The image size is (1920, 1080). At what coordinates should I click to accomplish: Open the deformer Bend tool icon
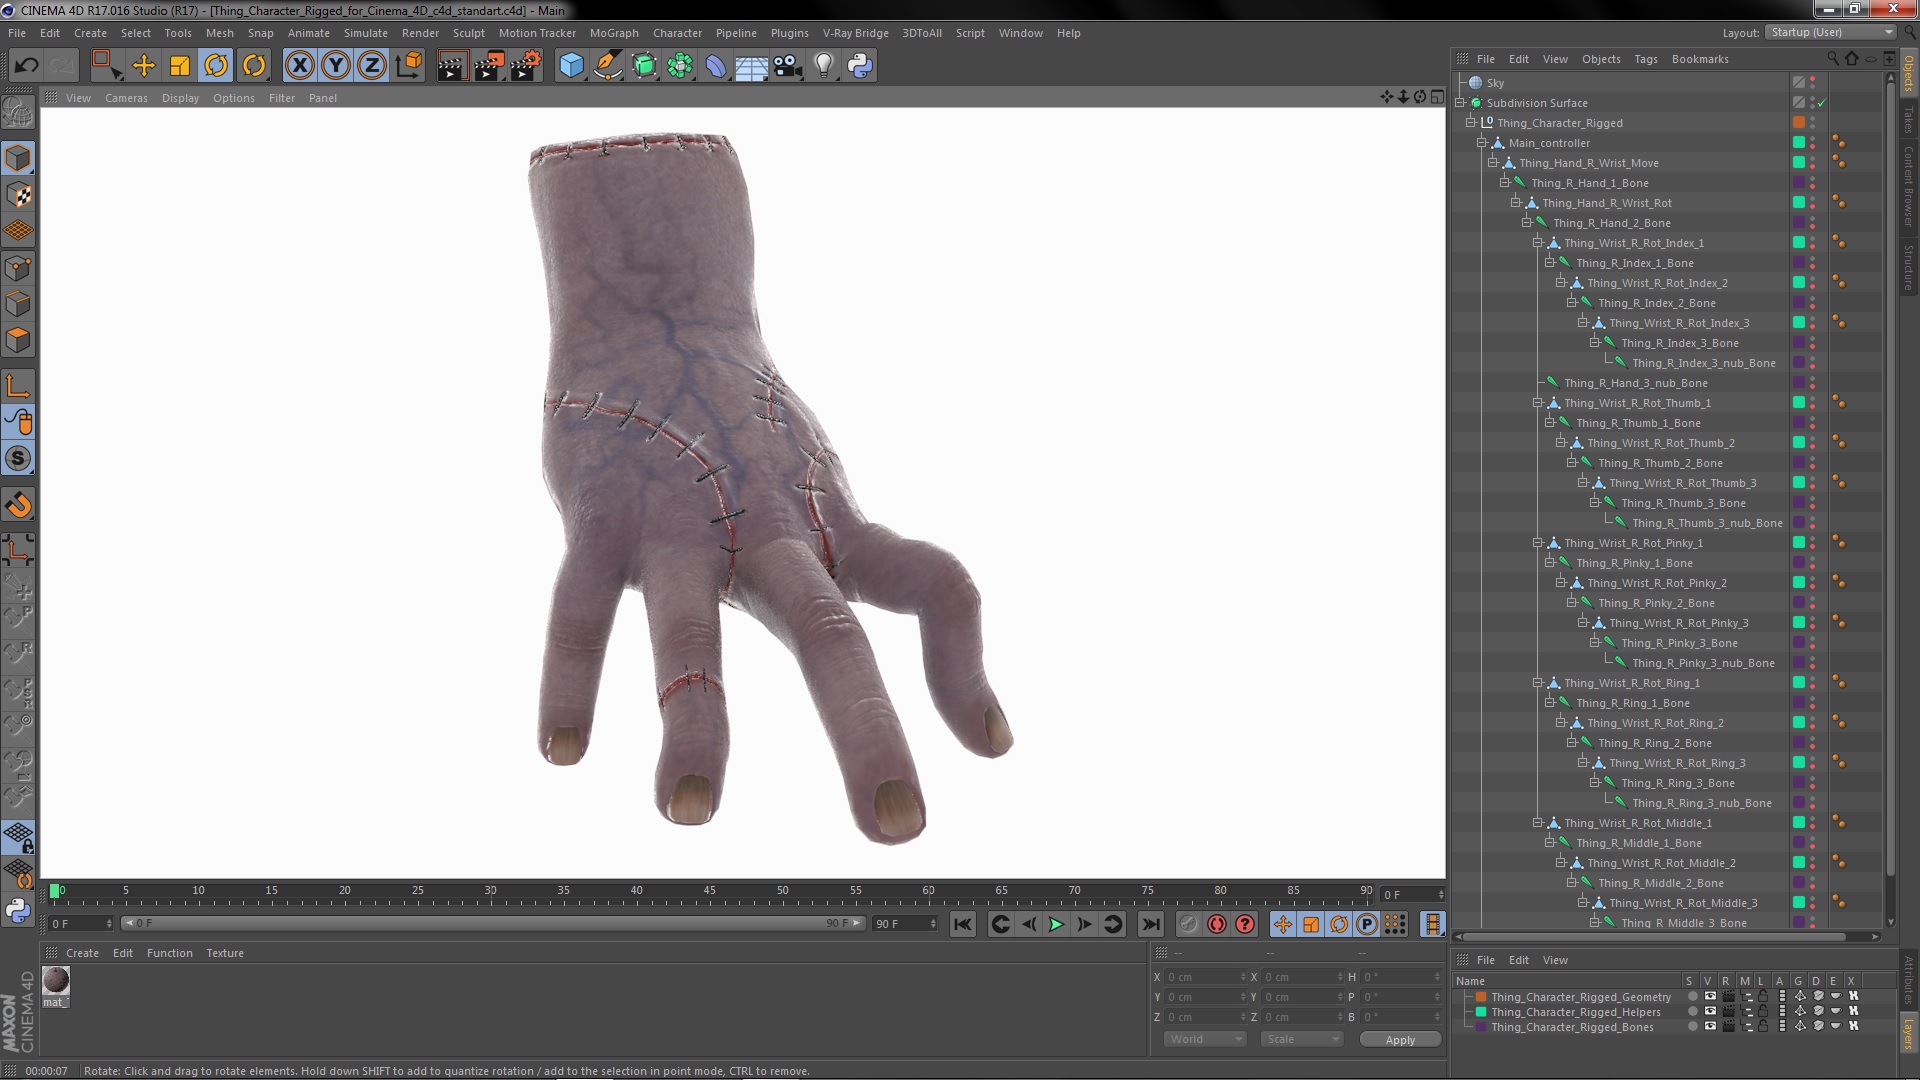coord(716,66)
